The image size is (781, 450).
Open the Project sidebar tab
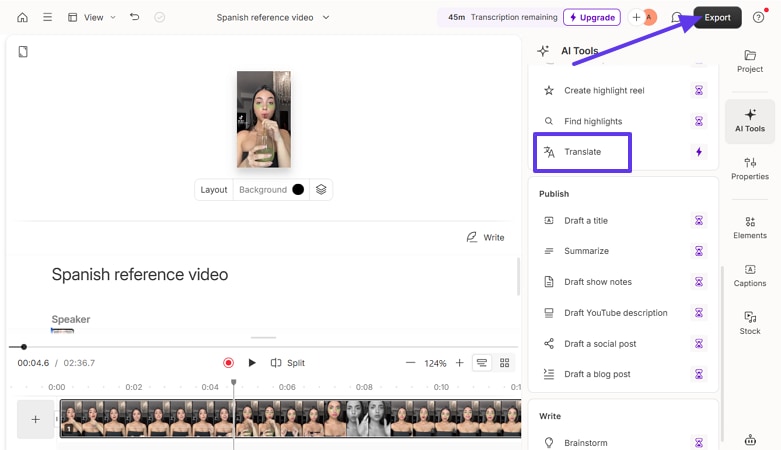click(750, 61)
